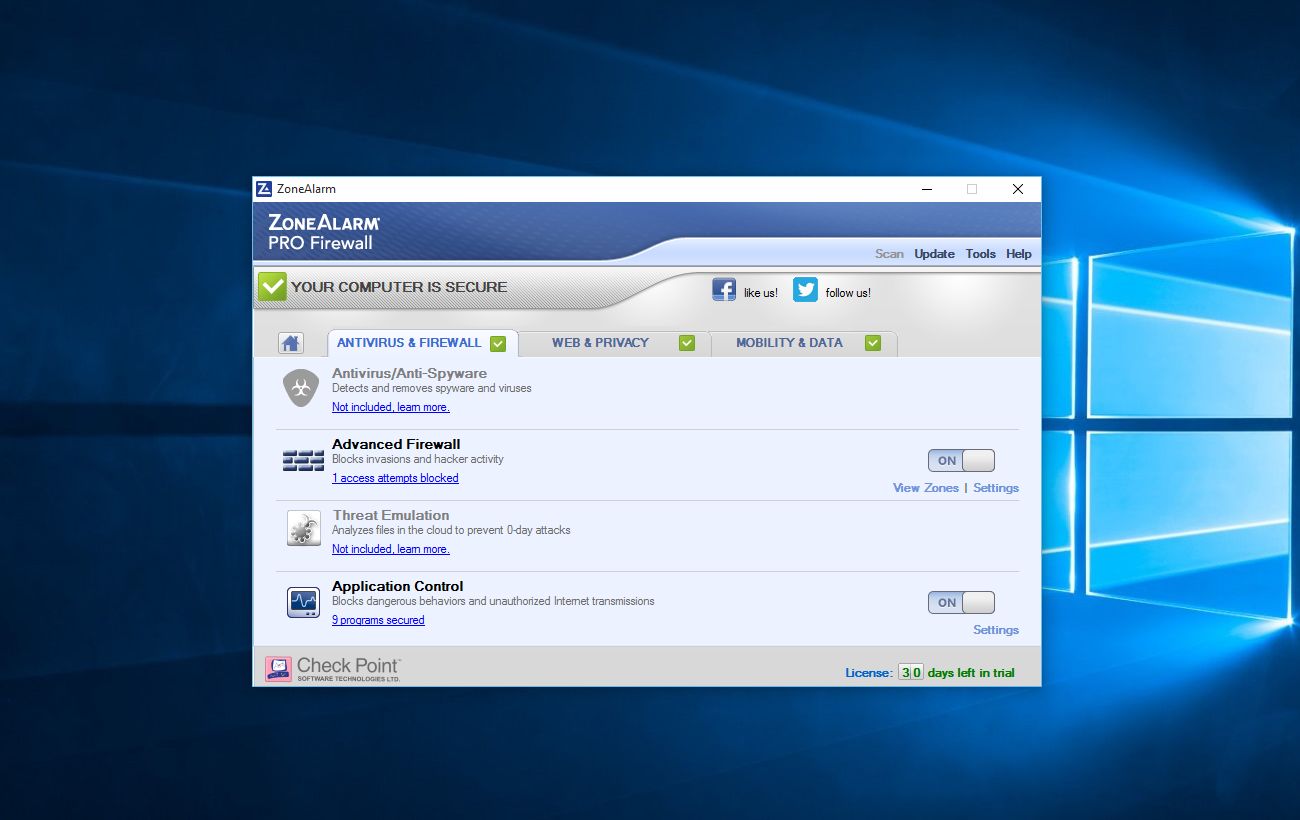
Task: Click 'YOUR COMPUTER IS SECURE' status text
Action: [x=399, y=287]
